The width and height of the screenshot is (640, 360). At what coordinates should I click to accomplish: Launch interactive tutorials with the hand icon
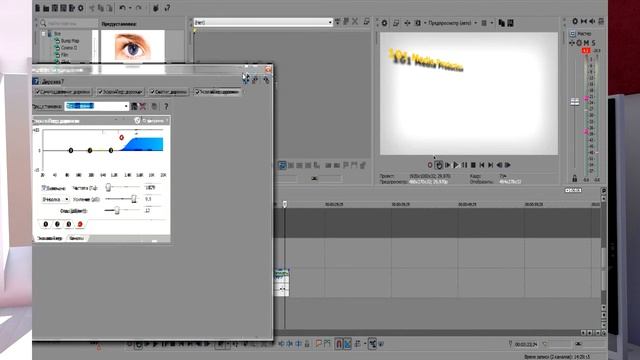156,8
